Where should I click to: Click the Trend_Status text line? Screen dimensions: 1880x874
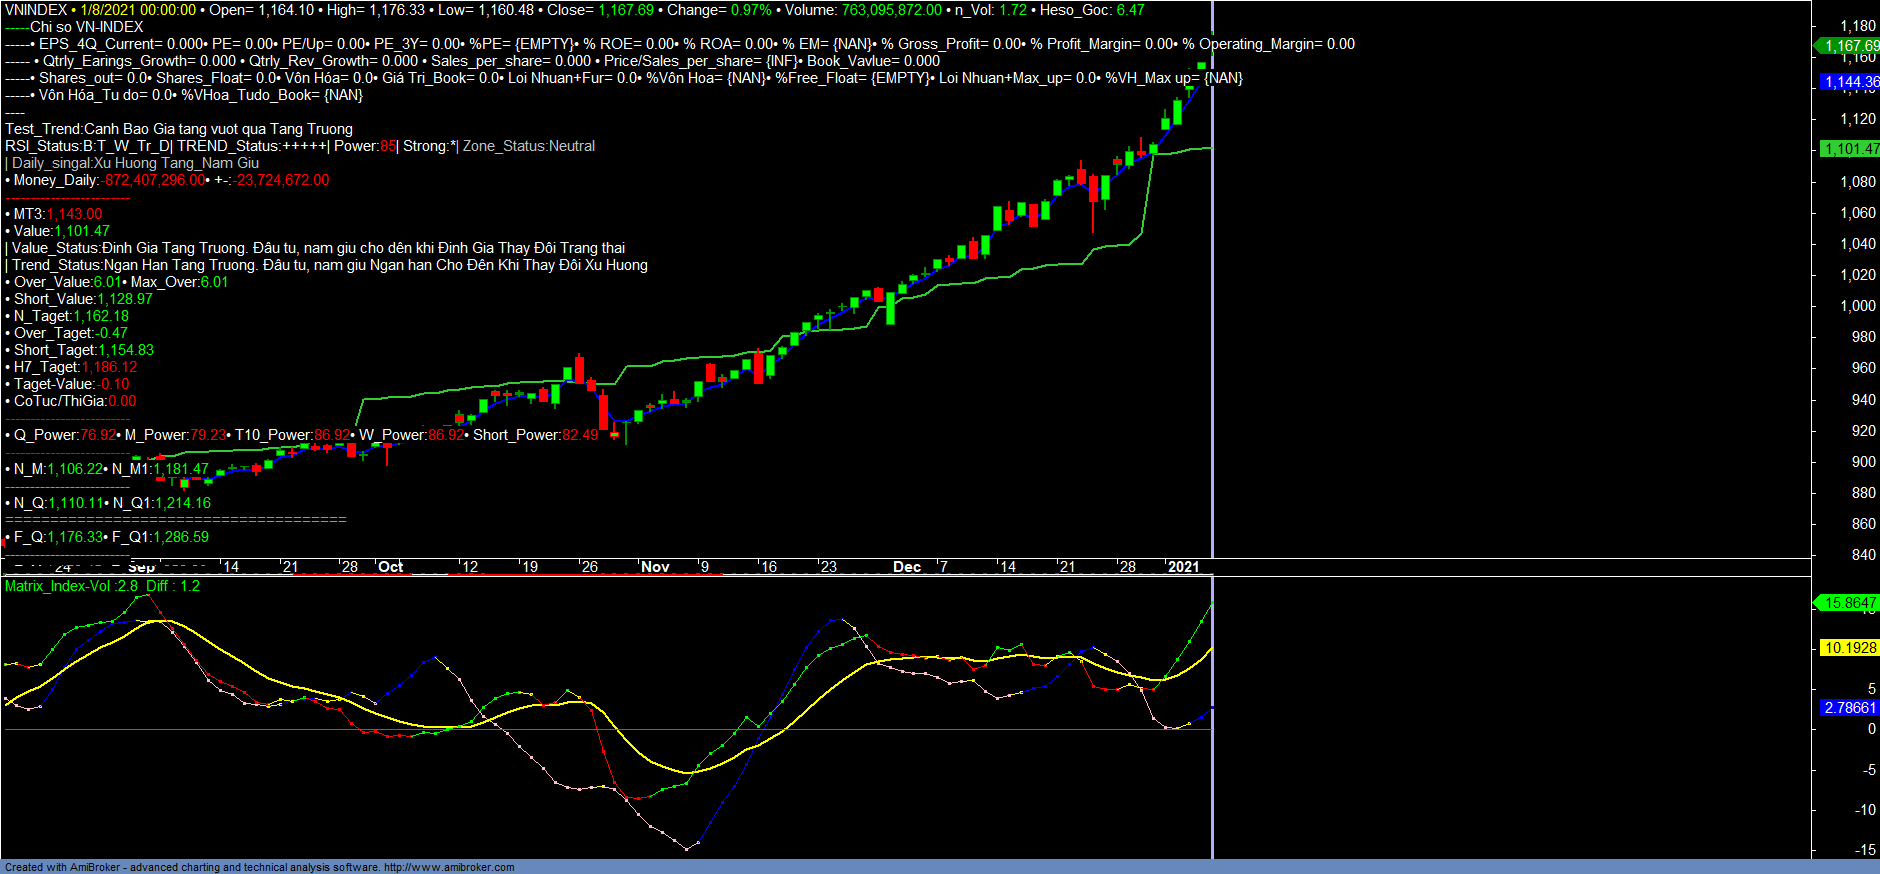(x=330, y=265)
